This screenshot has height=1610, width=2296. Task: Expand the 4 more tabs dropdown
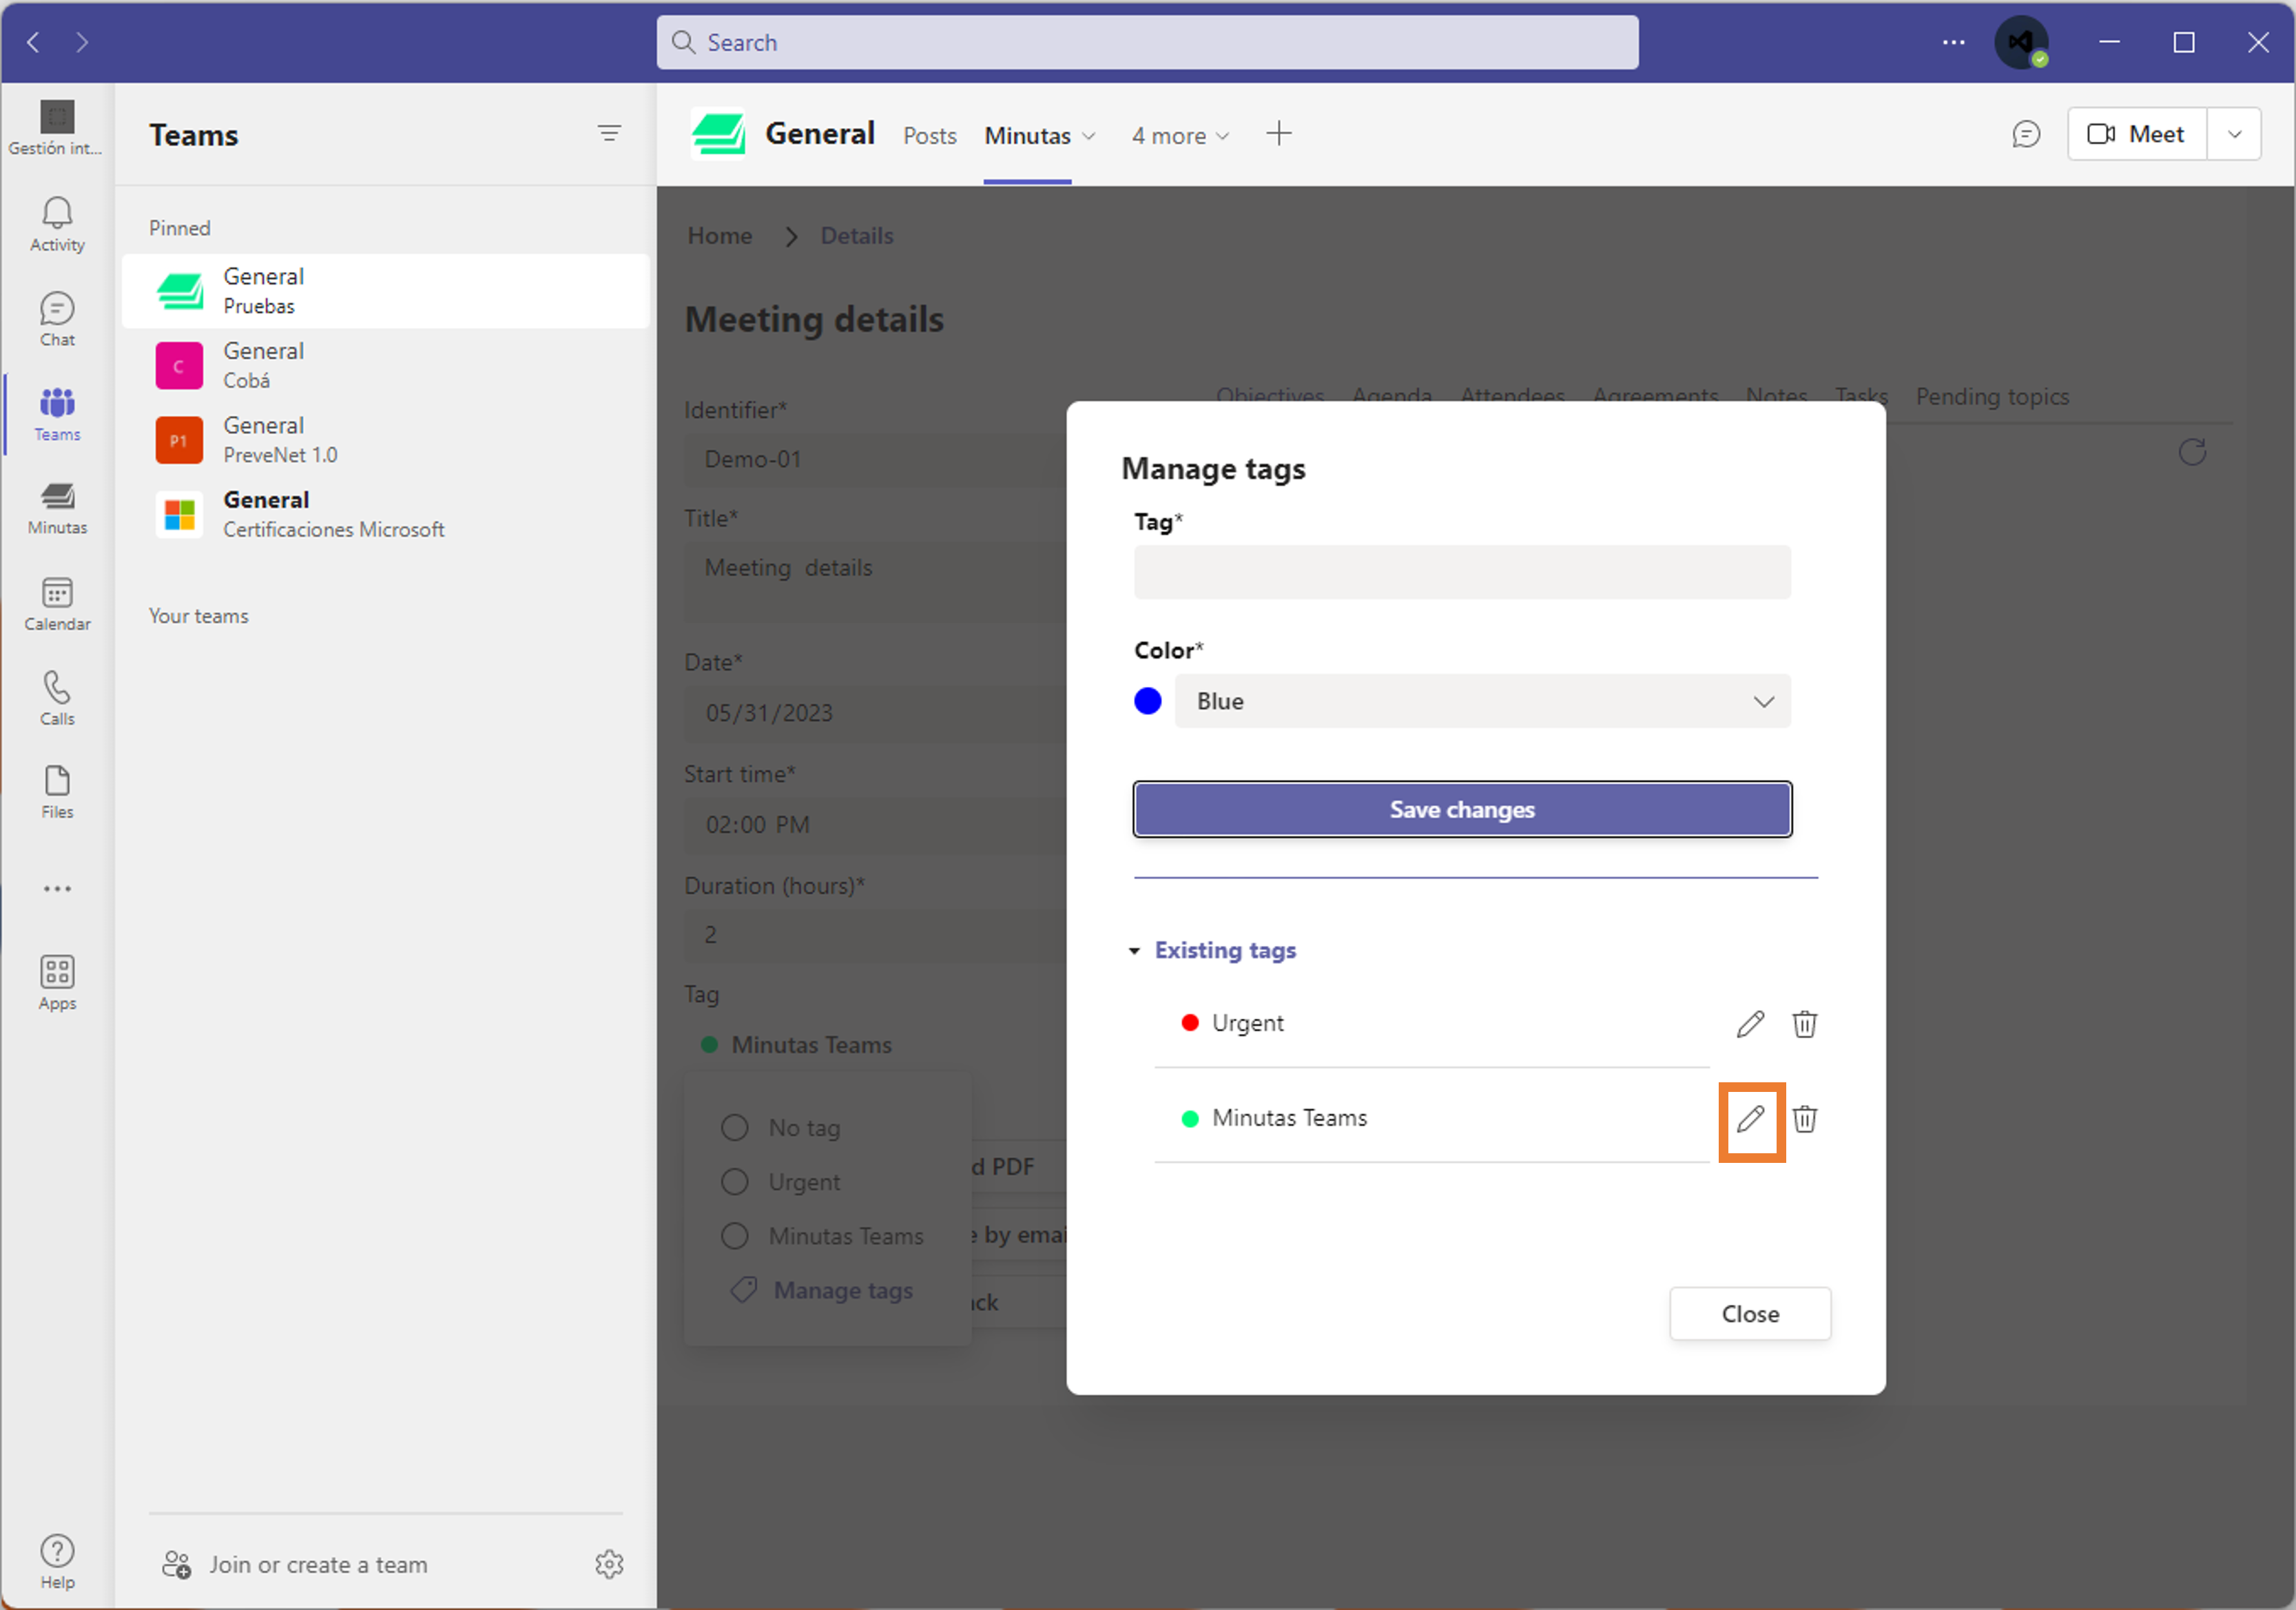(1181, 135)
